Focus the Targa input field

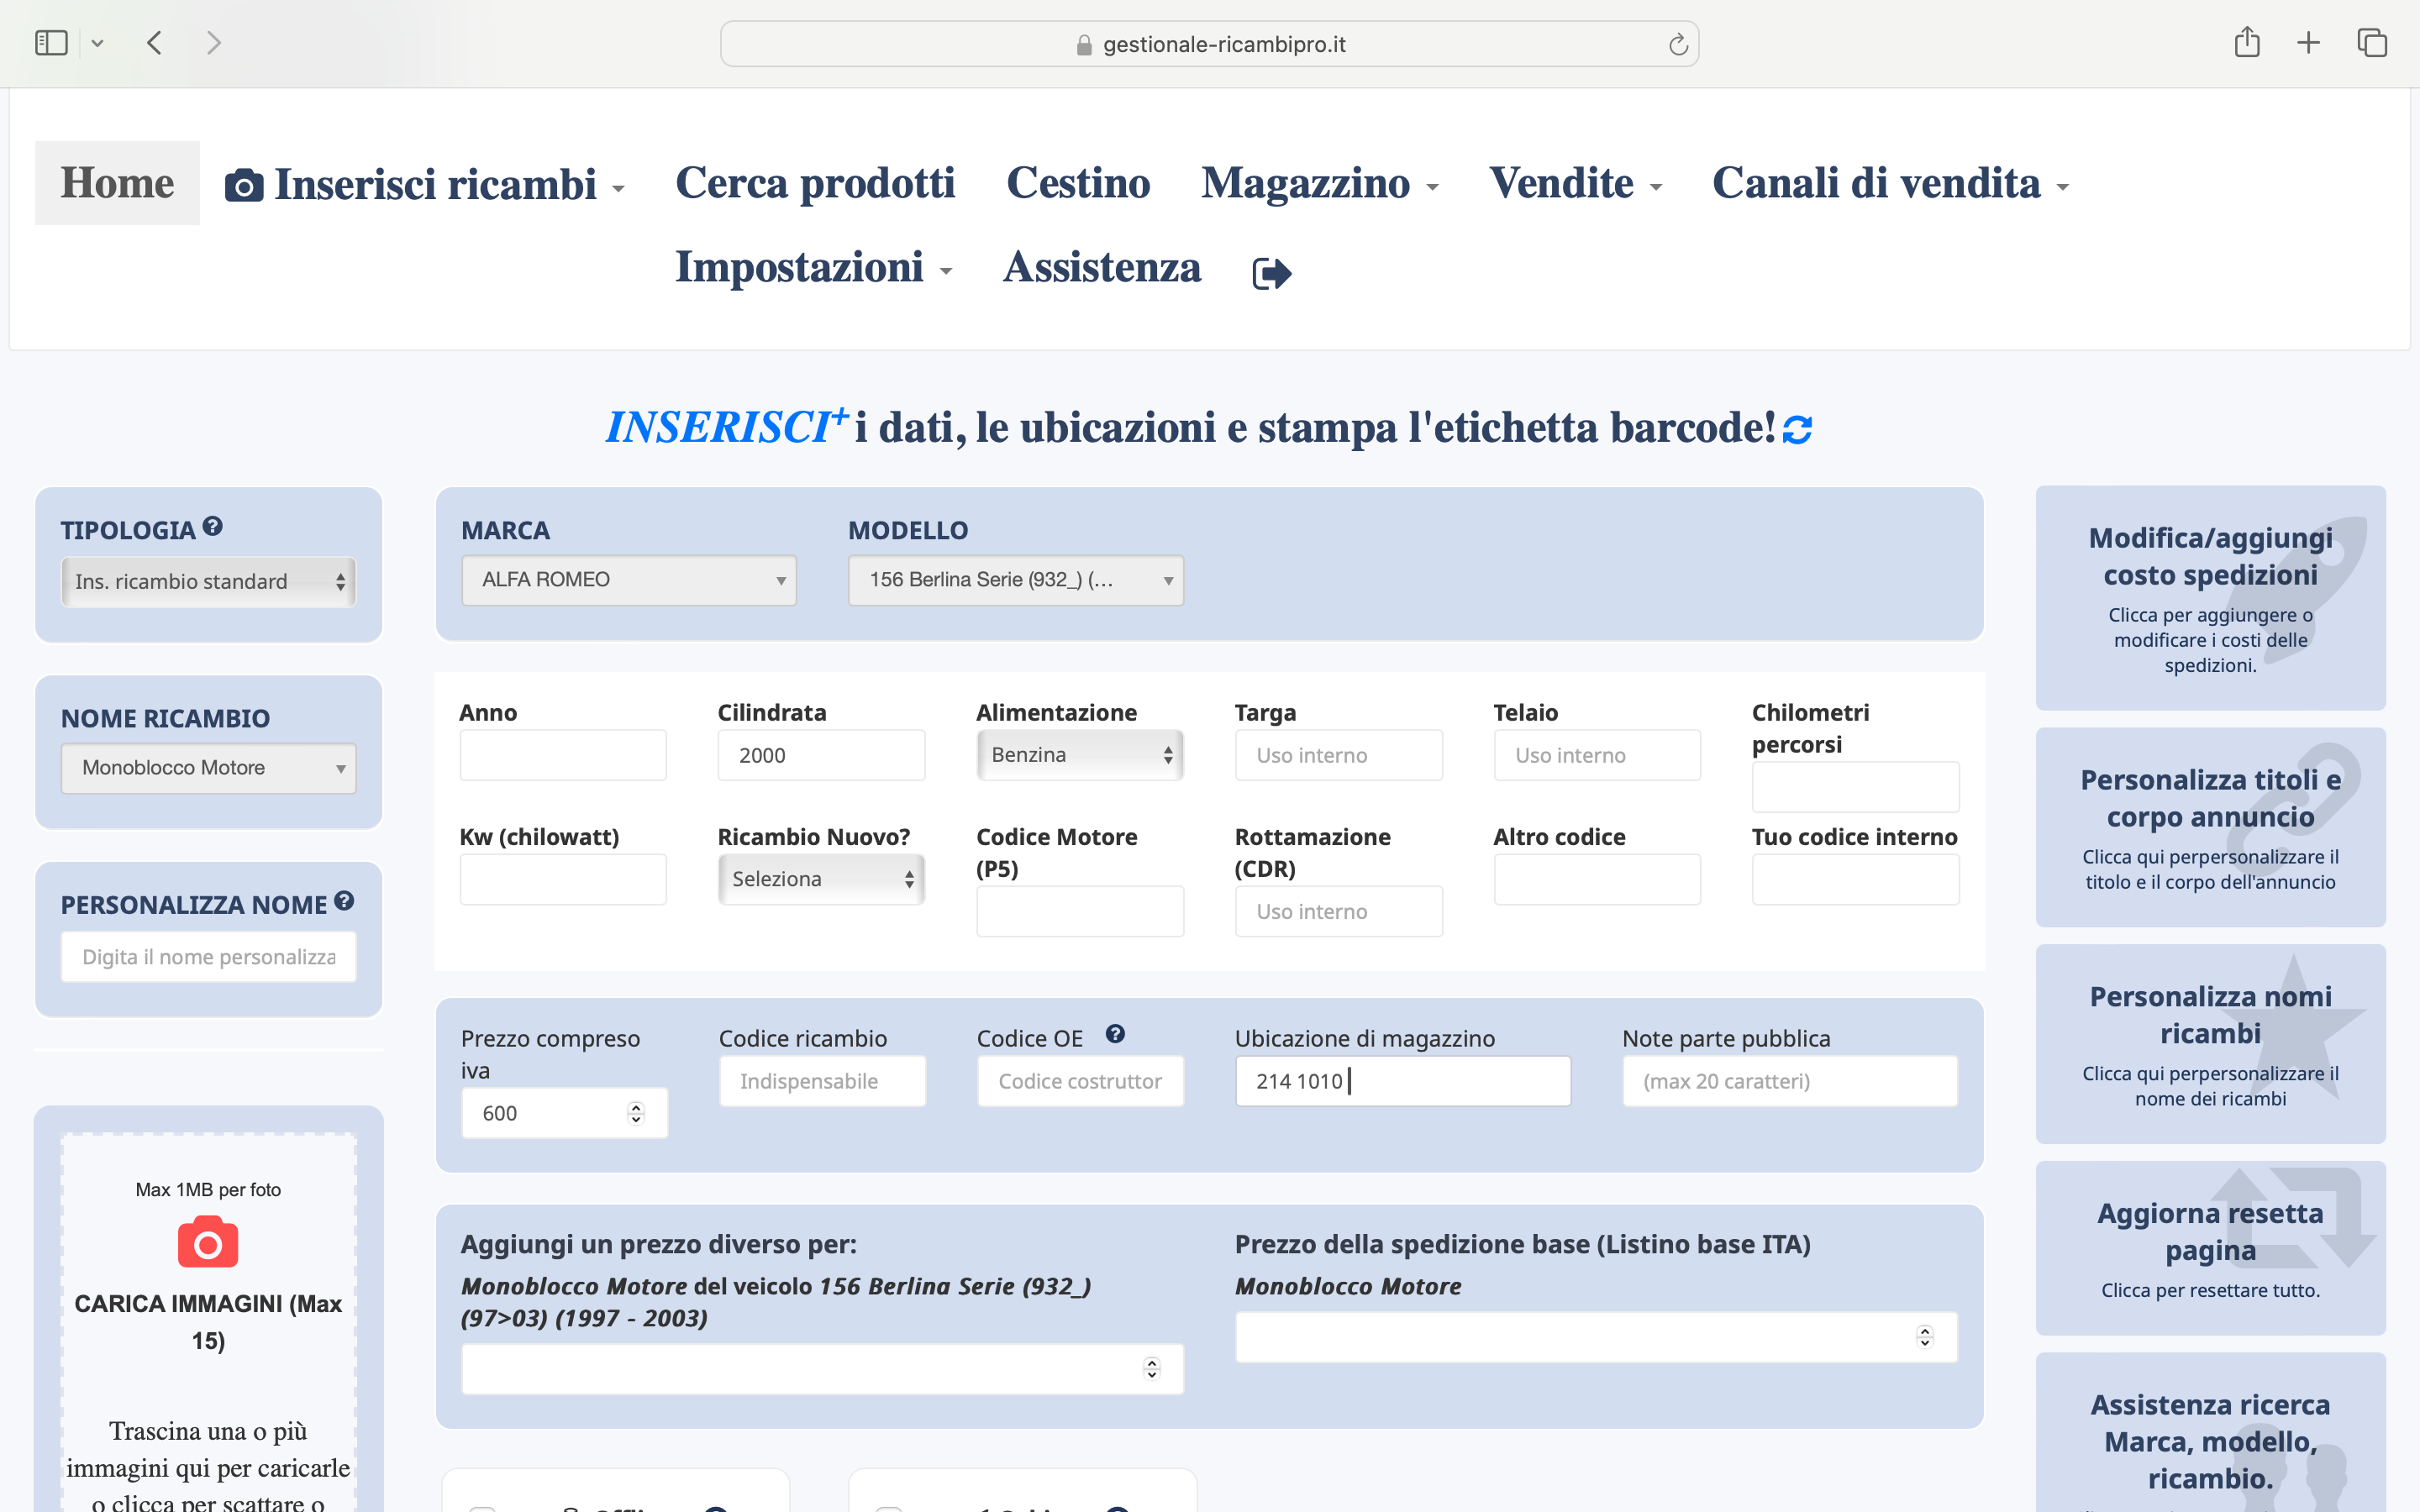[1338, 755]
